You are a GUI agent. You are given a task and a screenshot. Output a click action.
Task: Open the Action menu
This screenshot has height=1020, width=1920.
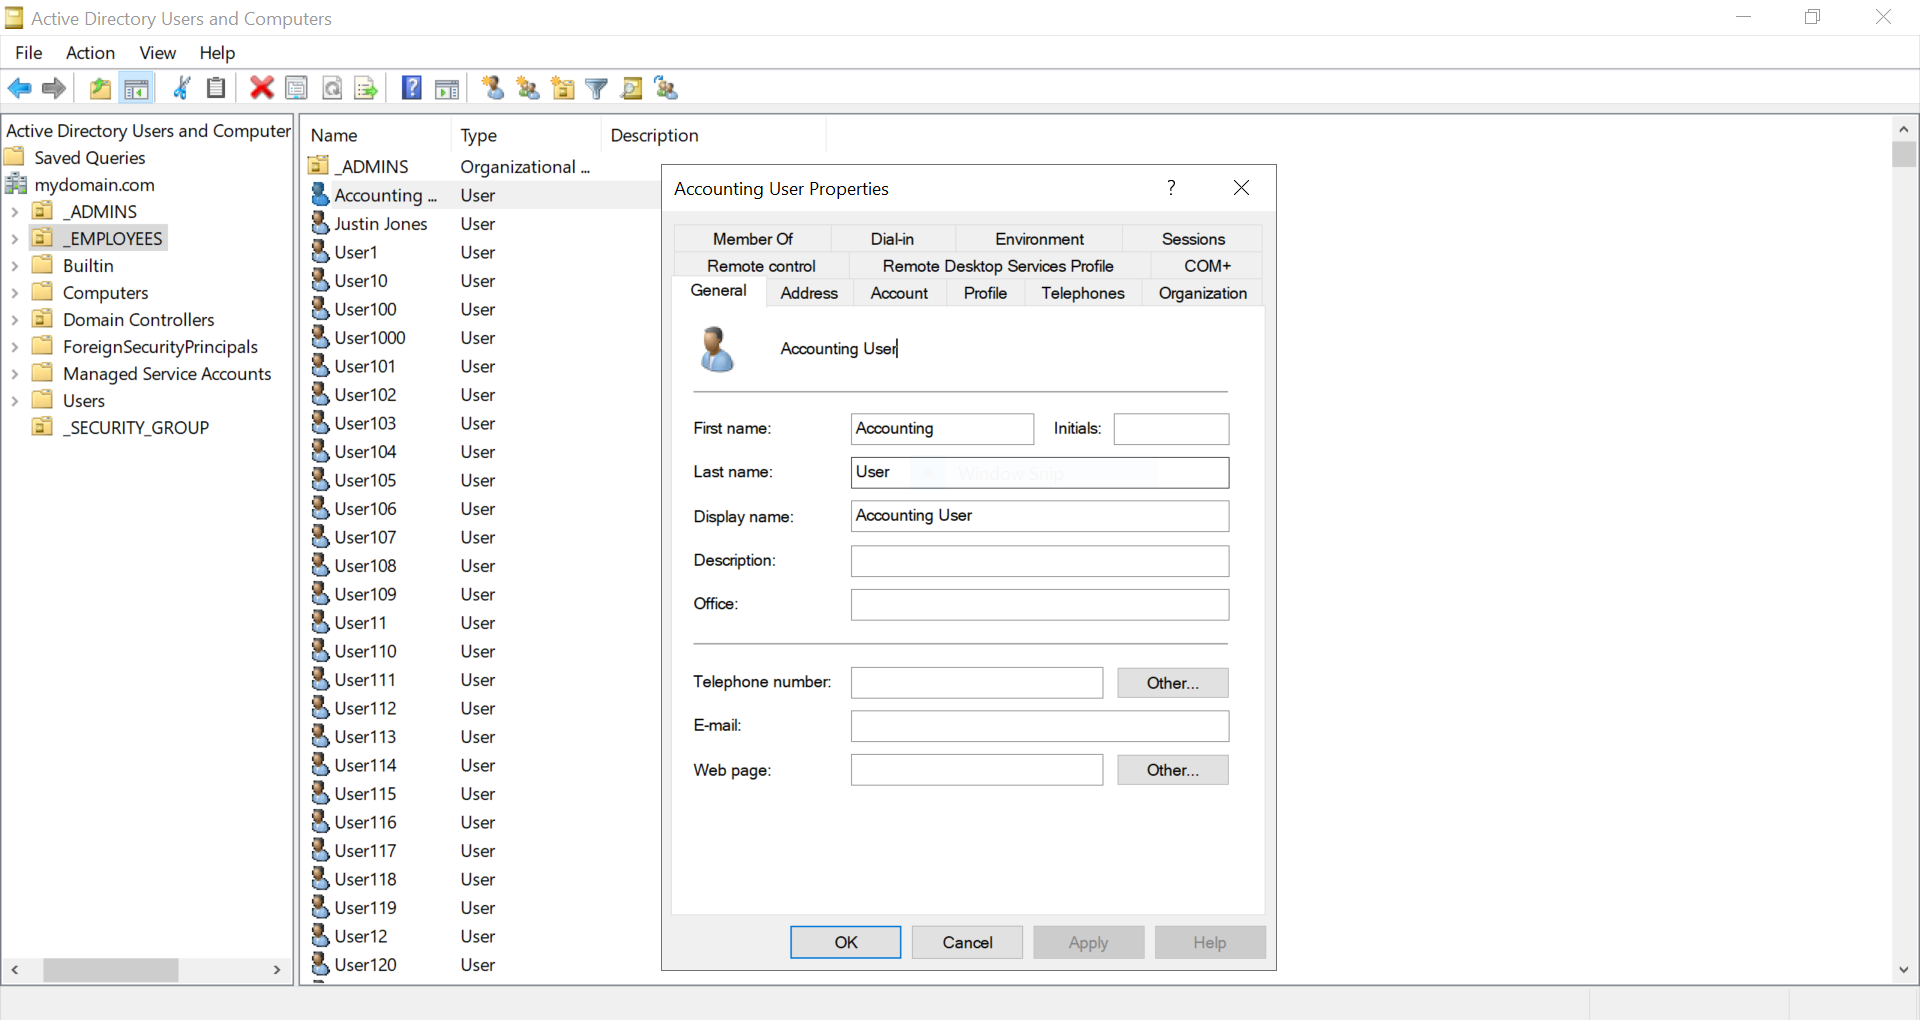click(90, 53)
